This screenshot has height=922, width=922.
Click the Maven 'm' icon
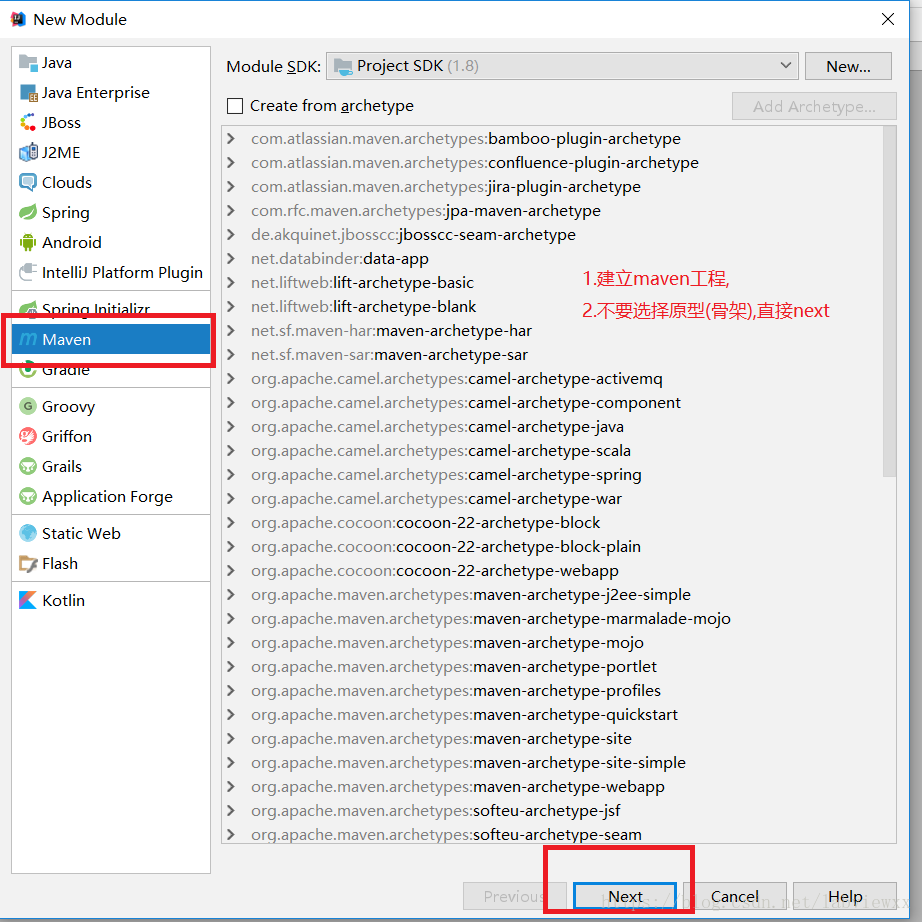28,339
